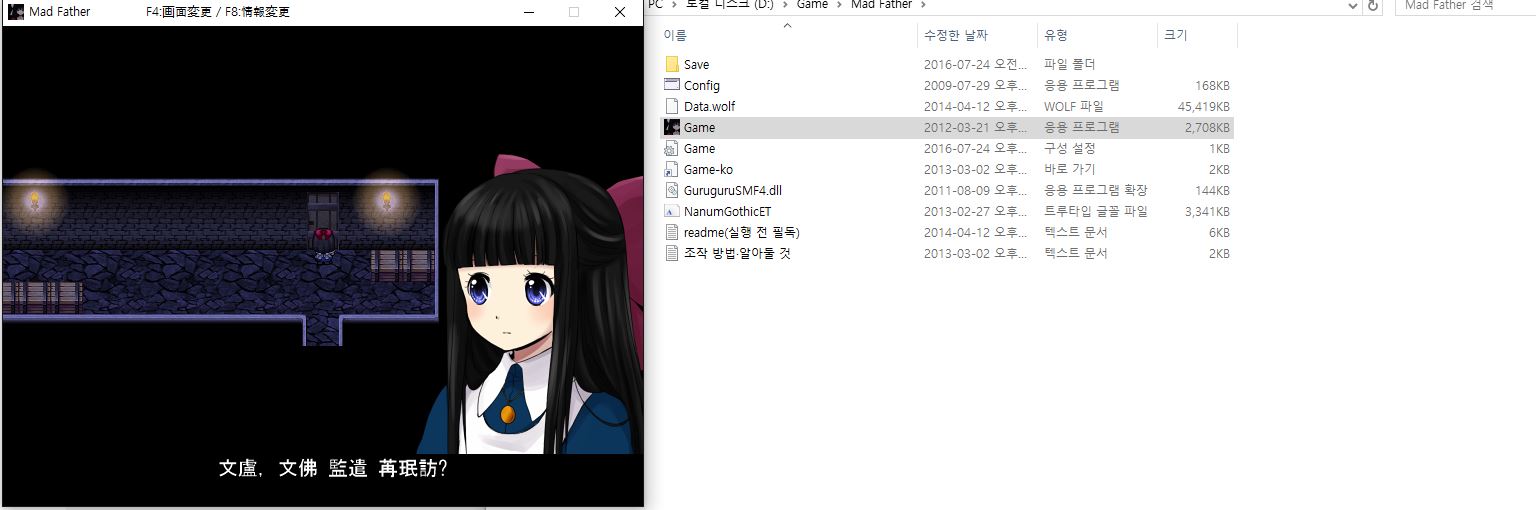
Task: Expand the chevron after Mad Father breadcrumb
Action: point(923,5)
